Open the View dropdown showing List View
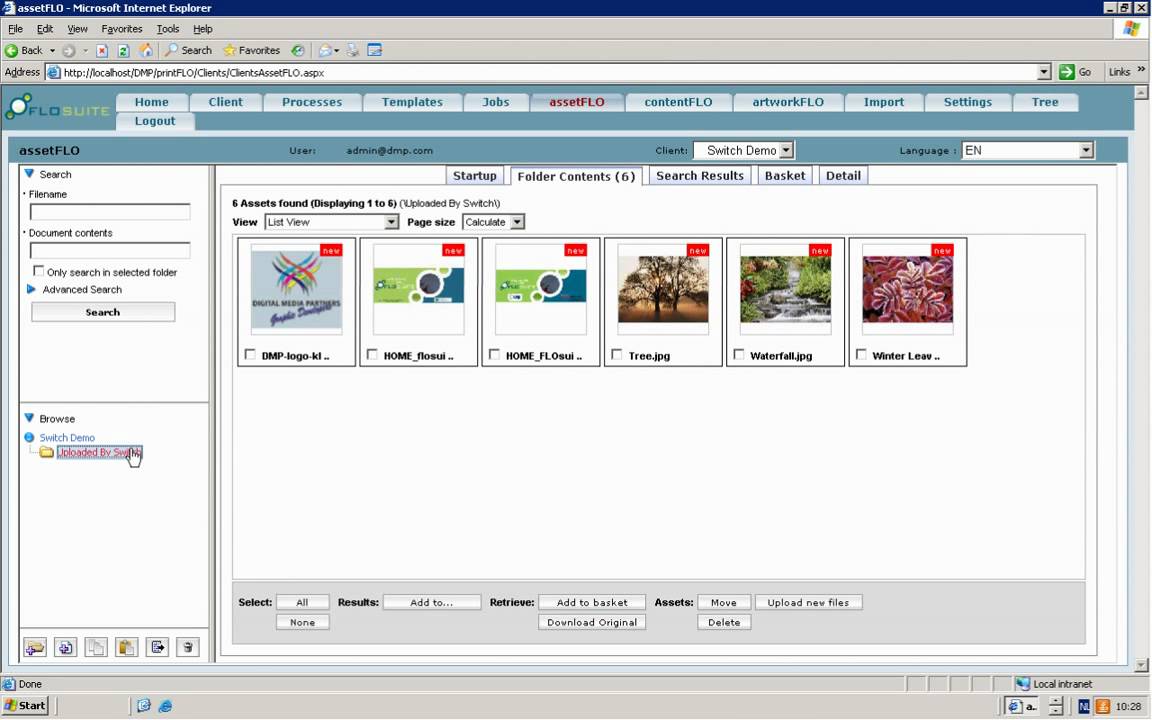The height and width of the screenshot is (720, 1152). point(331,222)
